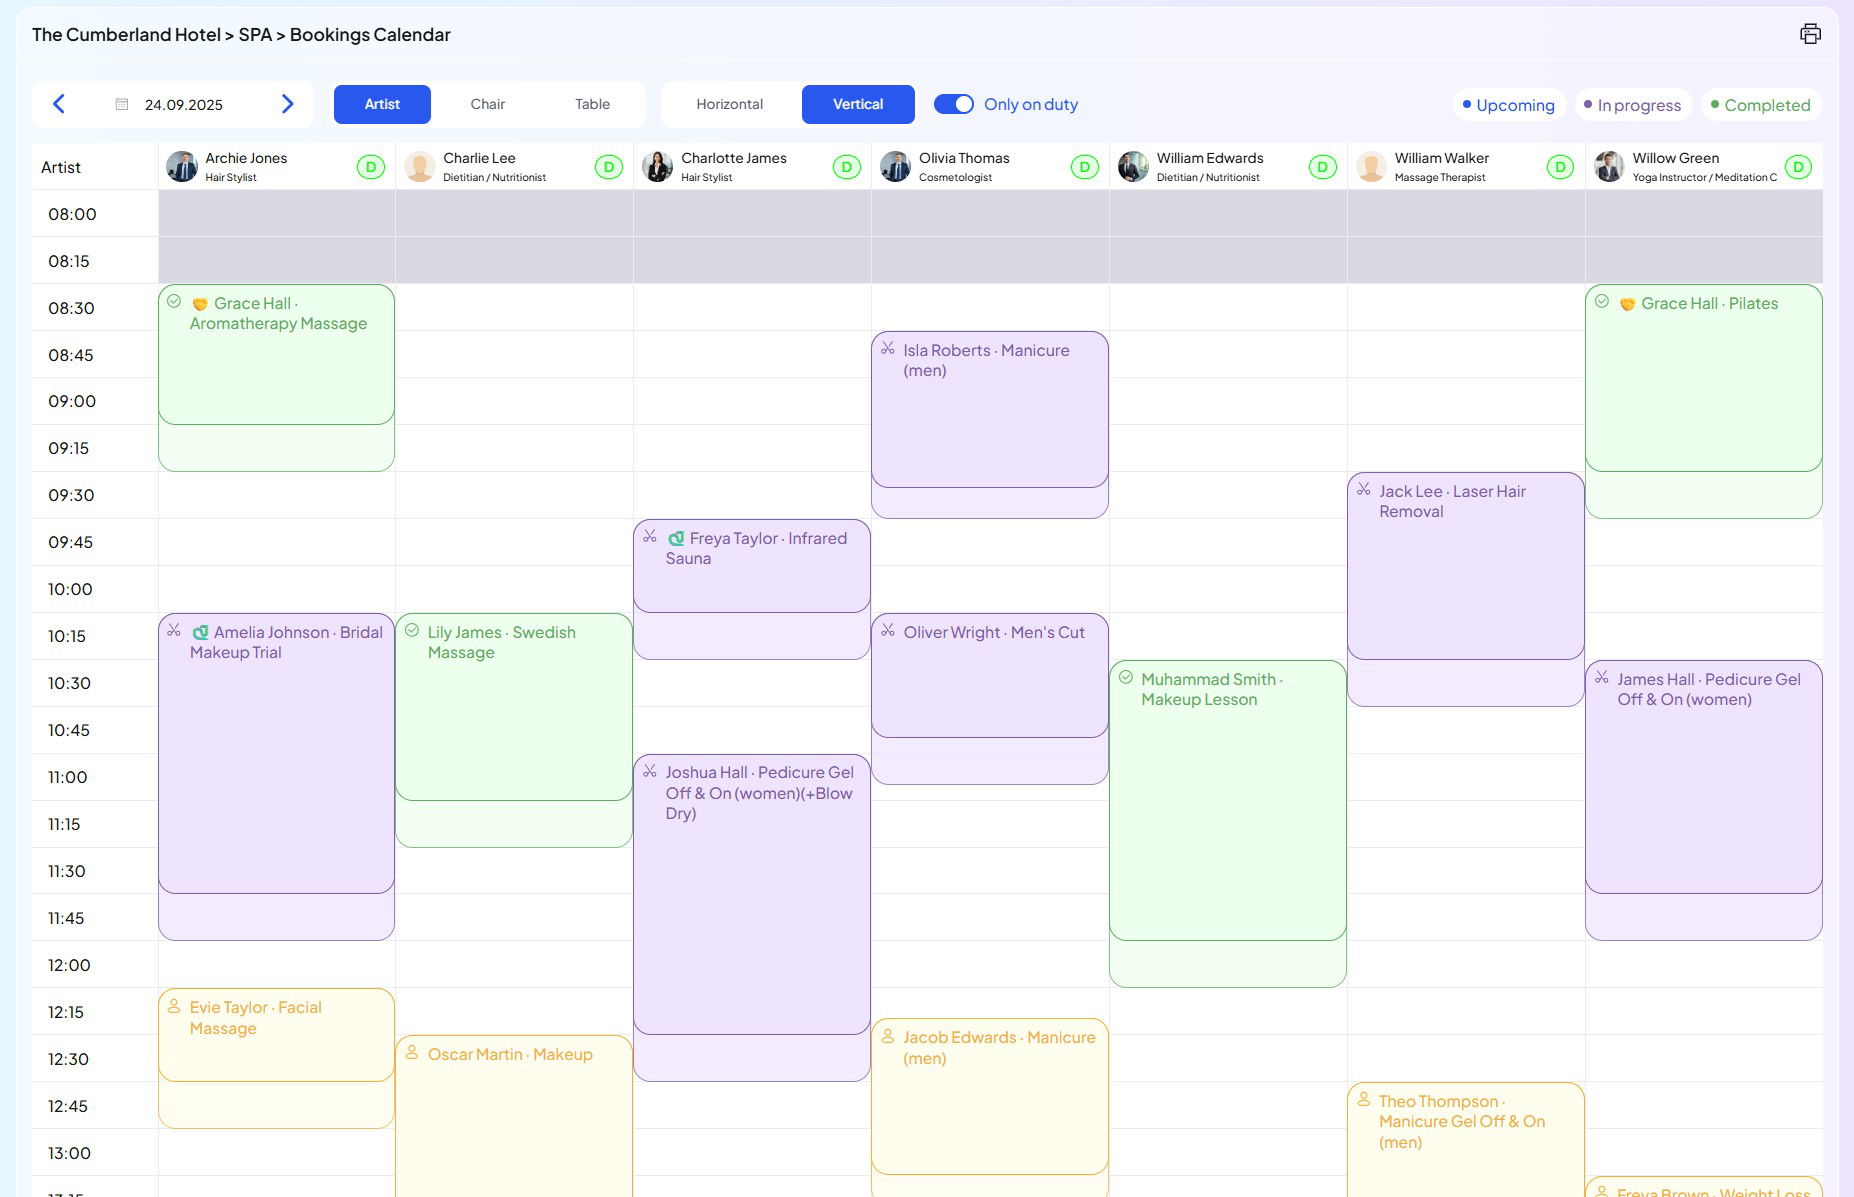Click Archie Jones's green D duty badge
This screenshot has width=1854, height=1197.
(370, 167)
